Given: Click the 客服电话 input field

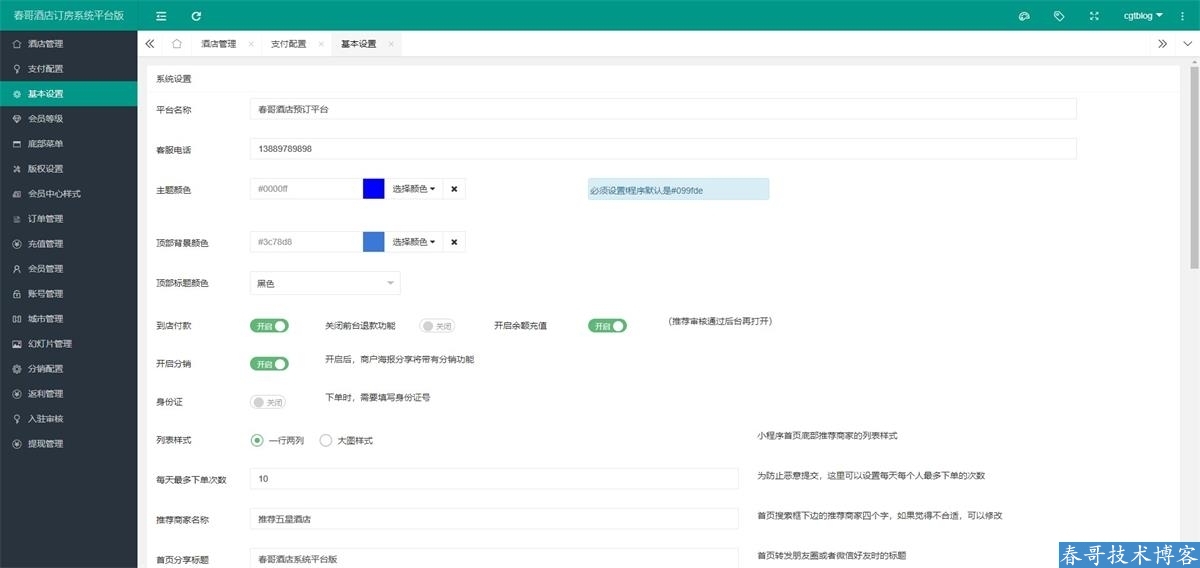Looking at the screenshot, I should (662, 149).
